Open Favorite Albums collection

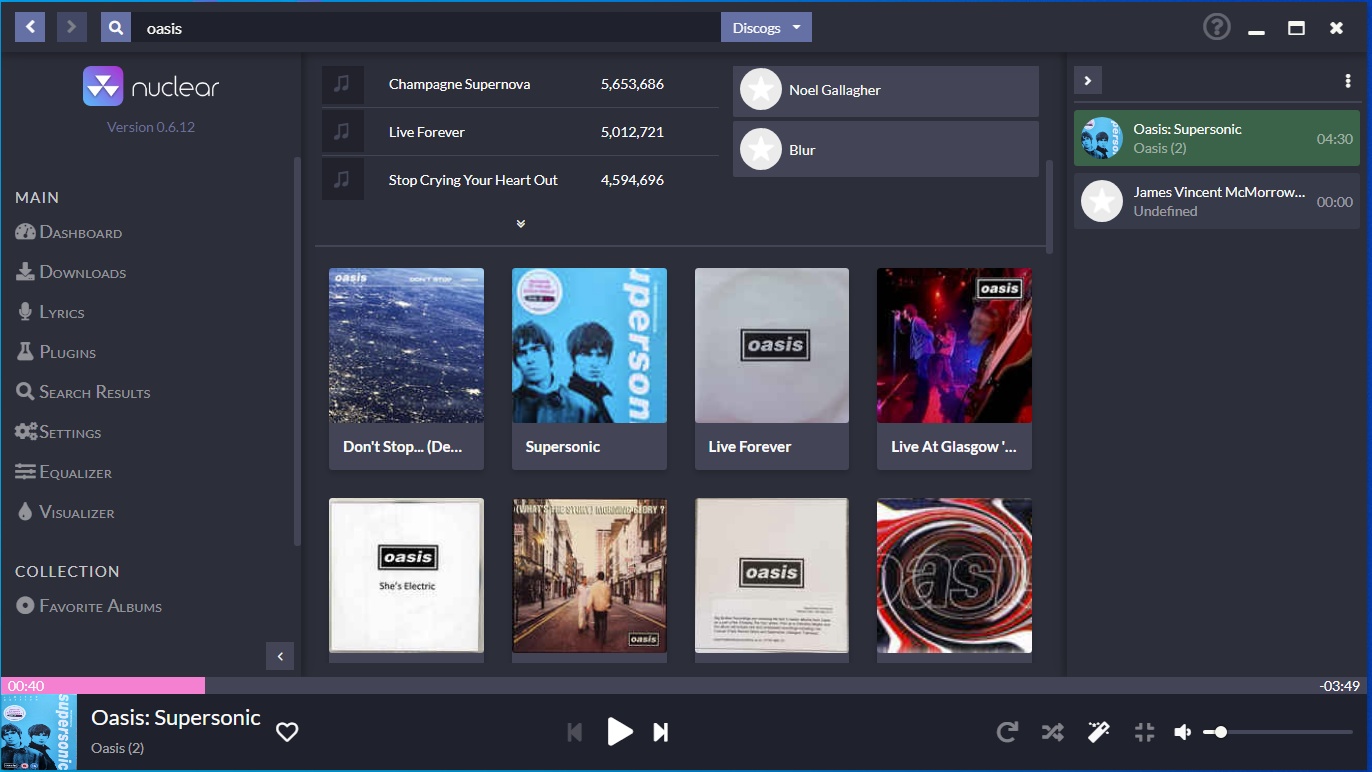click(89, 606)
